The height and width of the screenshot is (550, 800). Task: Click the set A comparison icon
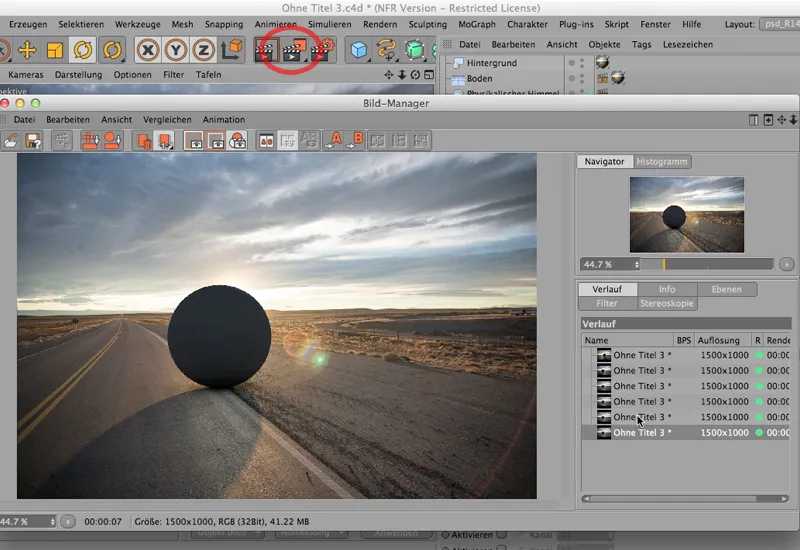[334, 141]
